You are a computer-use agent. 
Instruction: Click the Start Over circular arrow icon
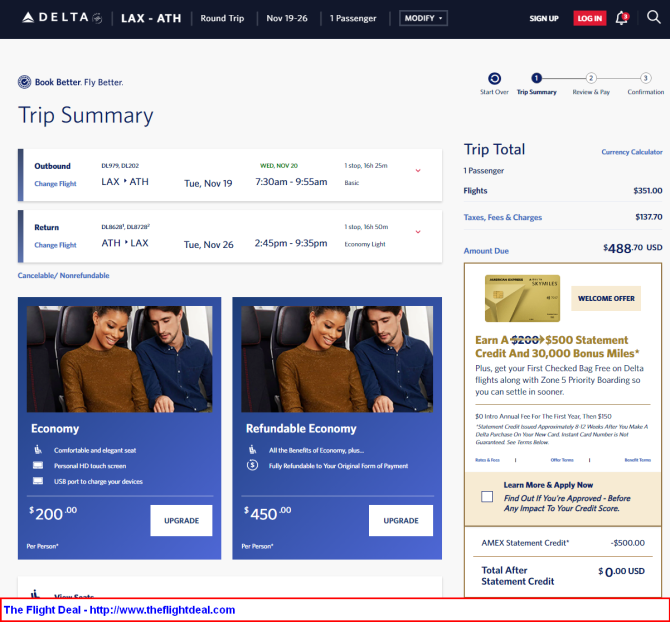(x=494, y=79)
